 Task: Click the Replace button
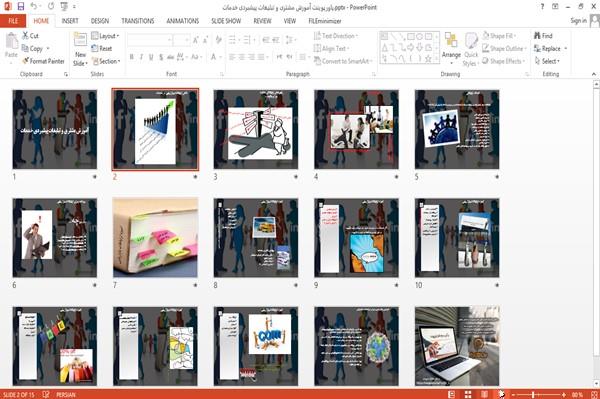click(550, 48)
